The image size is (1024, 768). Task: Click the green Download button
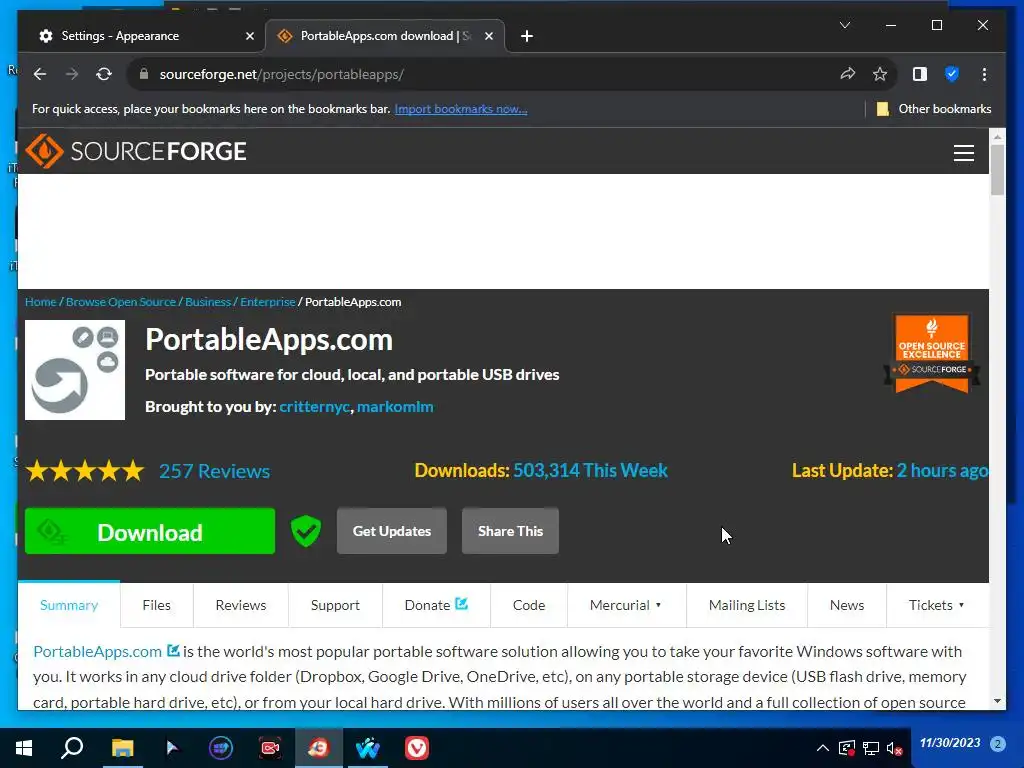click(x=150, y=531)
